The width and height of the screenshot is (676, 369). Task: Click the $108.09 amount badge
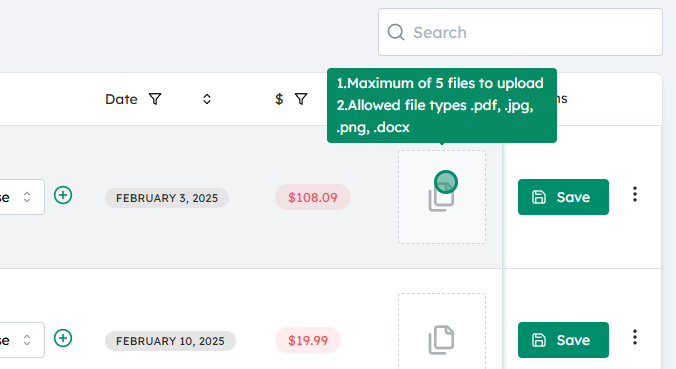click(x=313, y=197)
